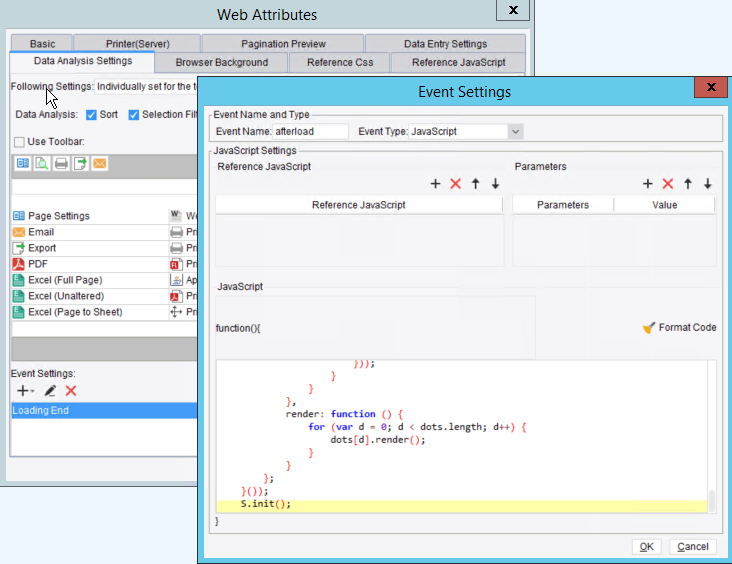
Task: Open the Data Entry Settings tab
Action: (445, 44)
